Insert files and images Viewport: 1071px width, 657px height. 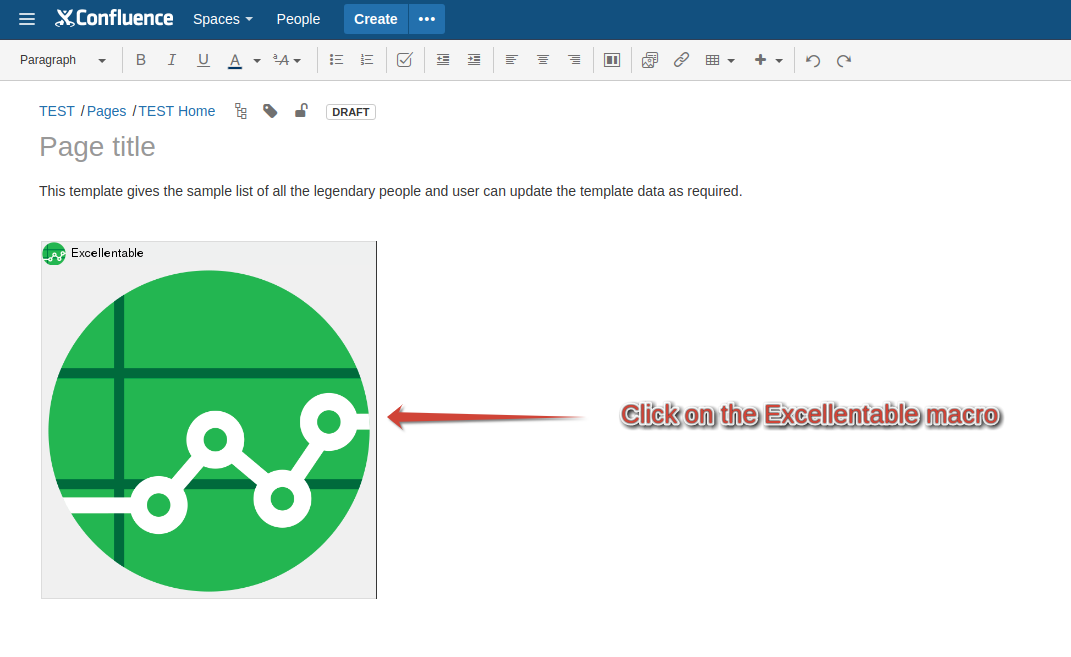(650, 60)
